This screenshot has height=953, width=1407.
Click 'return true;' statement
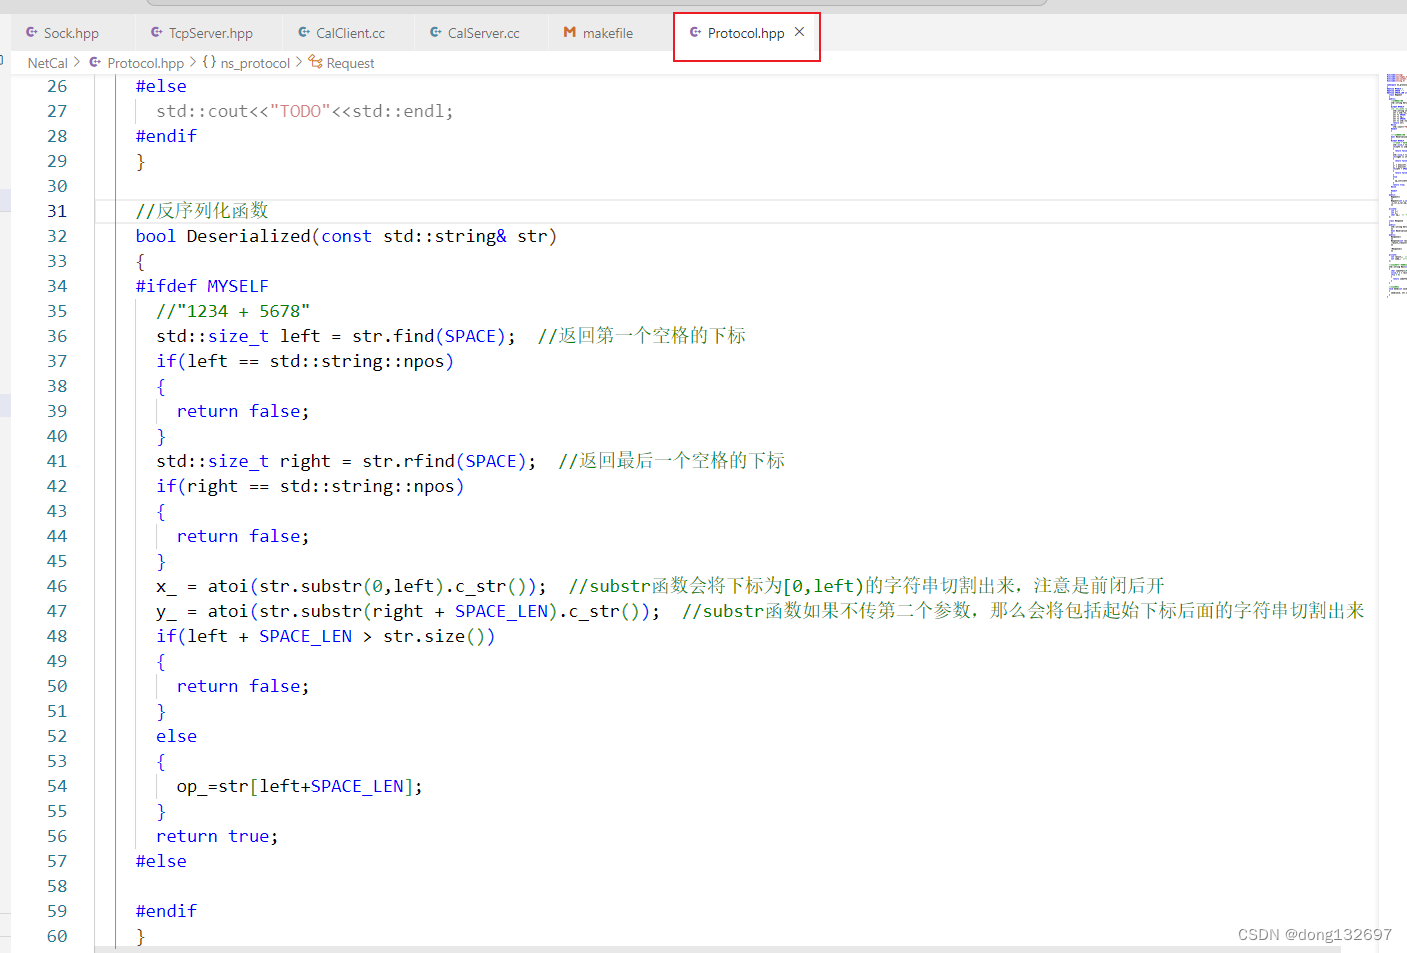click(x=217, y=836)
